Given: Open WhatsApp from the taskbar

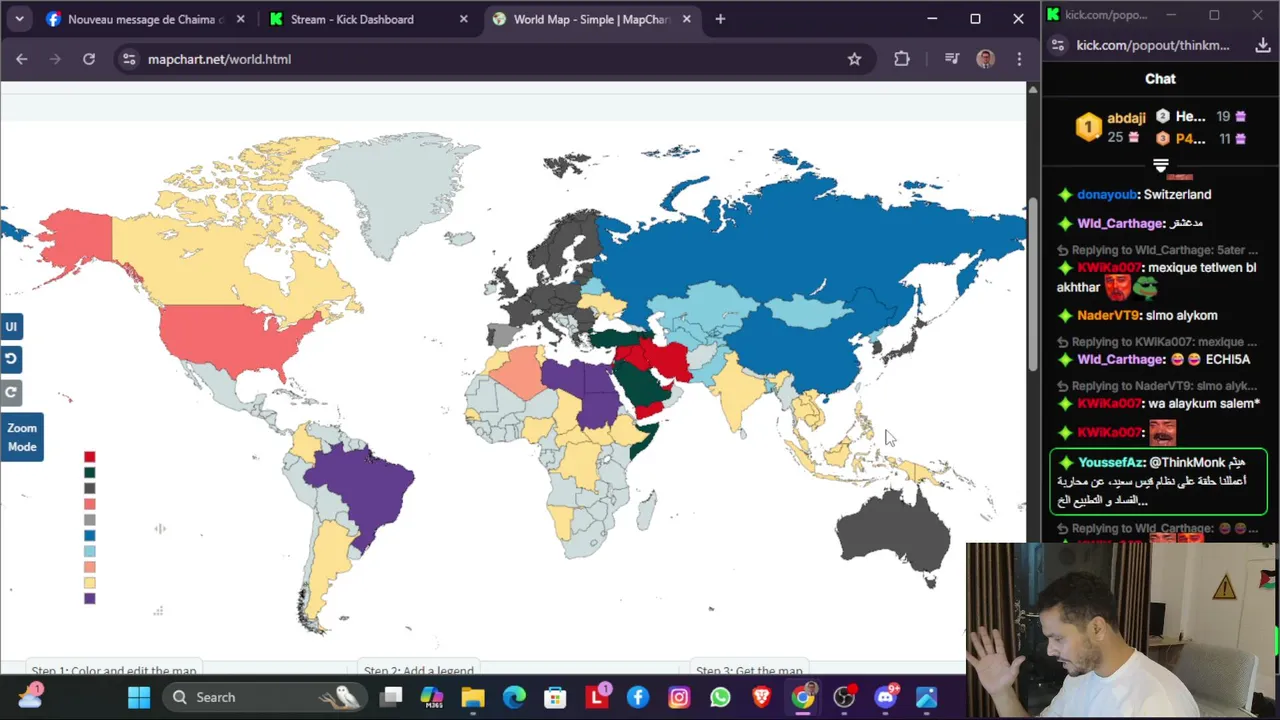Looking at the screenshot, I should pos(720,697).
